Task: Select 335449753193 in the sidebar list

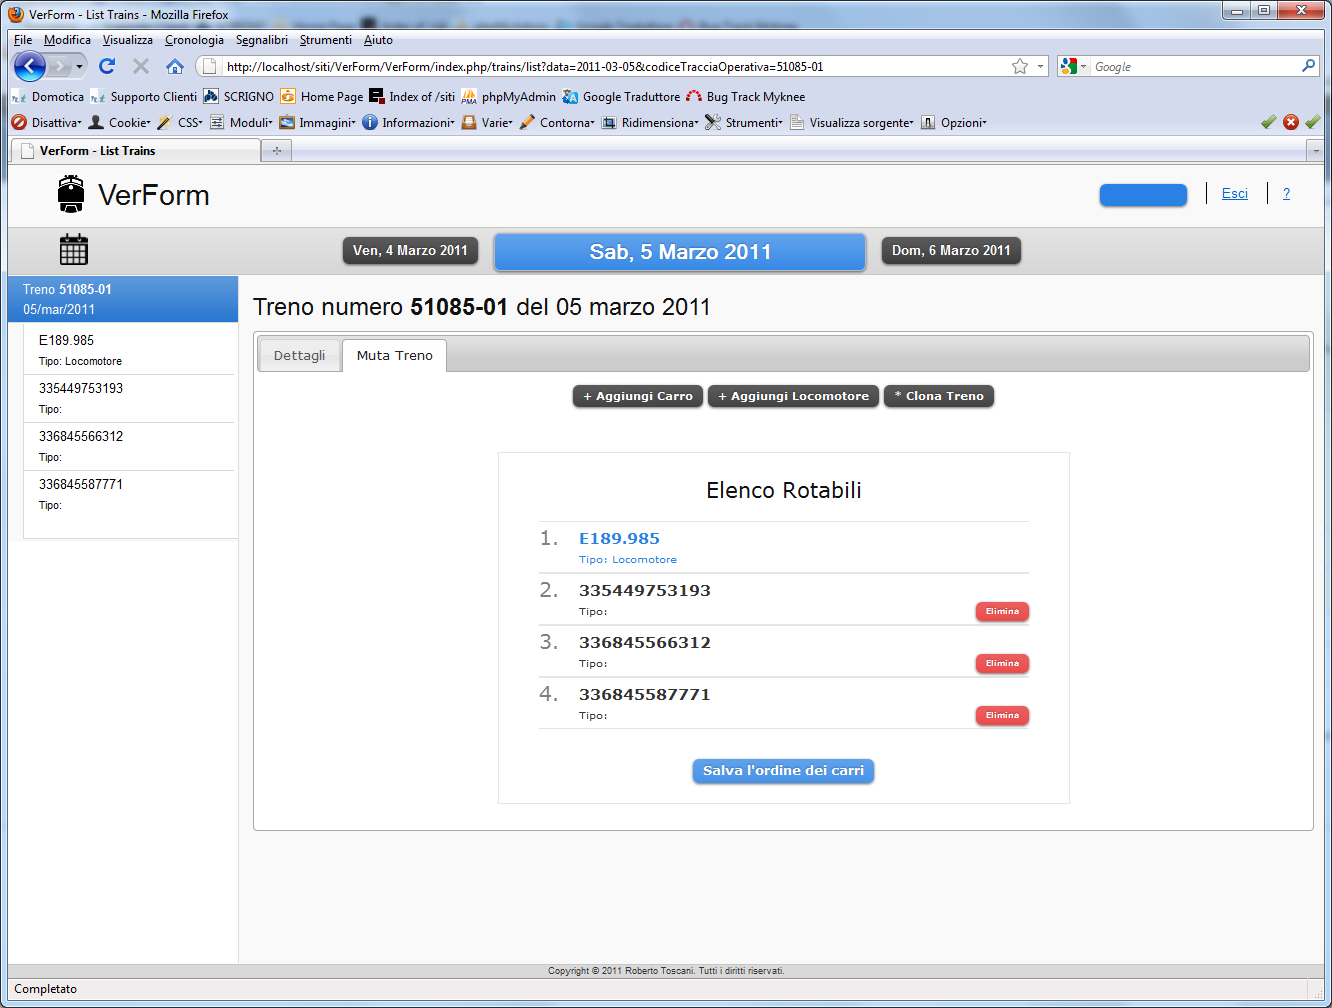Action: (x=130, y=398)
